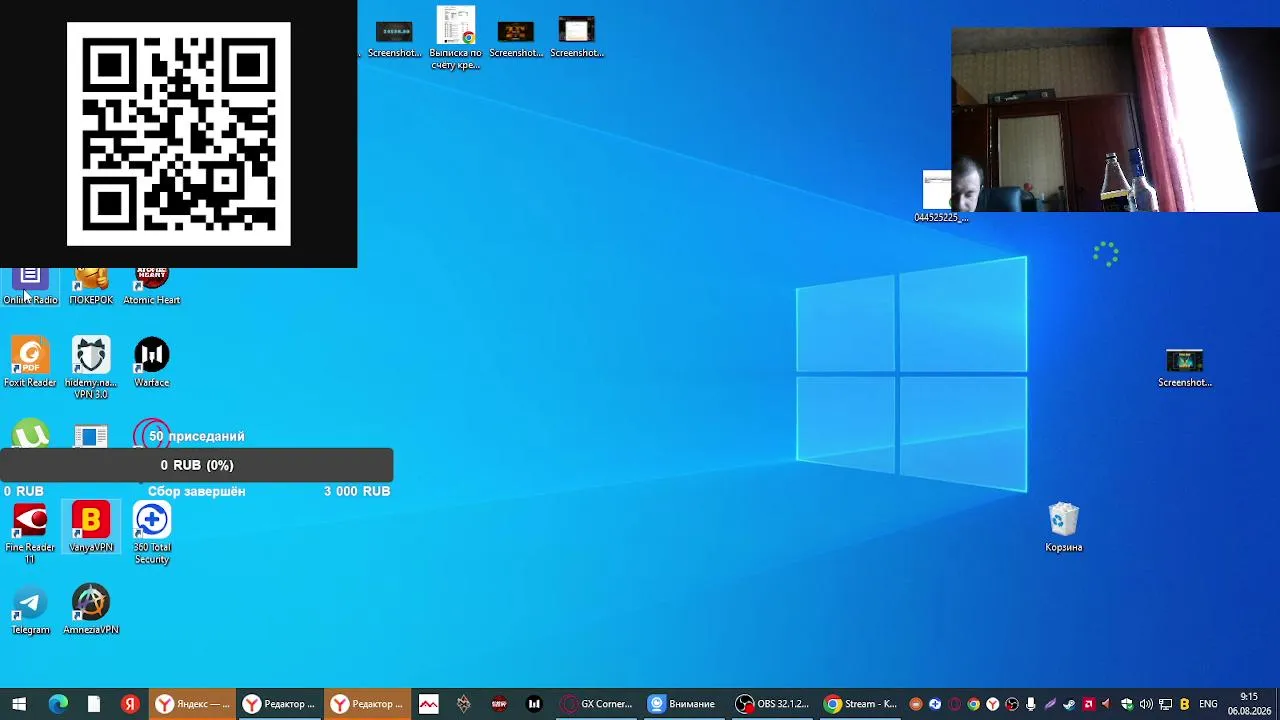The height and width of the screenshot is (720, 1280).
Task: Select the Корзина recycle bin icon
Action: coord(1064,528)
